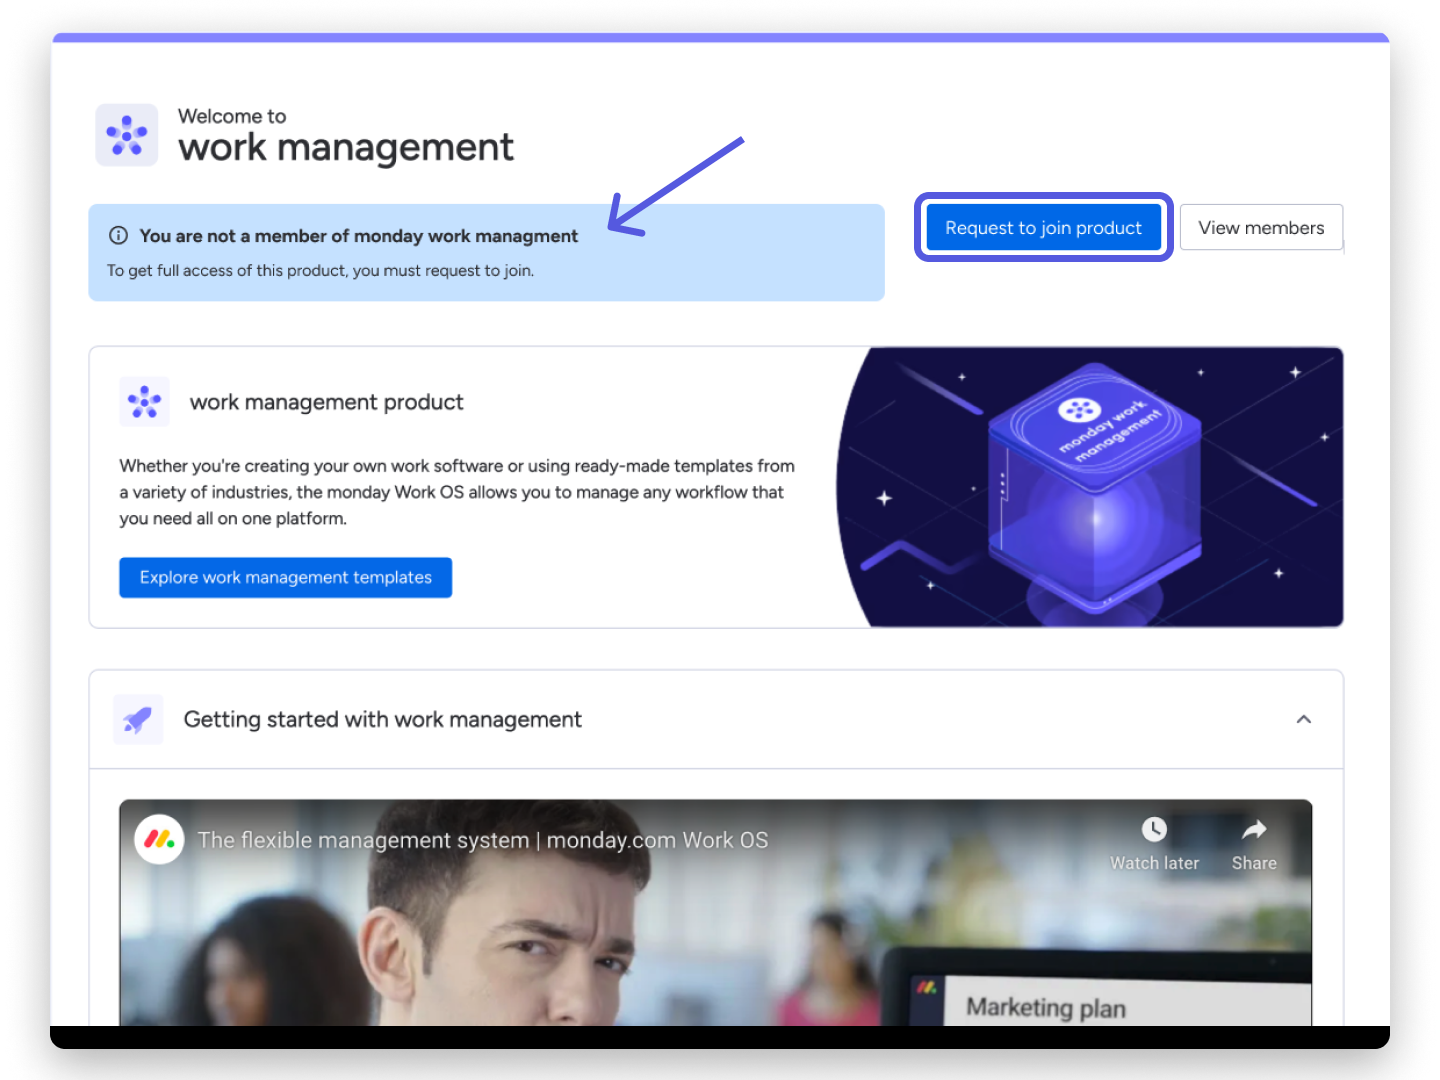The width and height of the screenshot is (1440, 1080).
Task: Click the Share arrow icon on video
Action: point(1254,829)
